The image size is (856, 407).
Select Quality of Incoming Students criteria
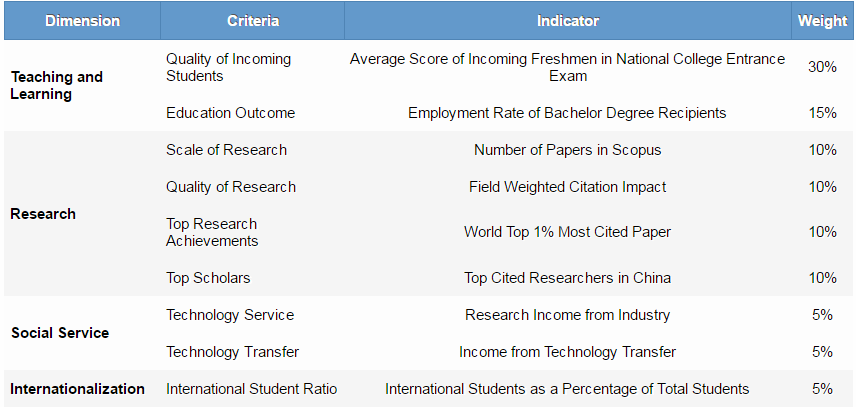point(228,67)
